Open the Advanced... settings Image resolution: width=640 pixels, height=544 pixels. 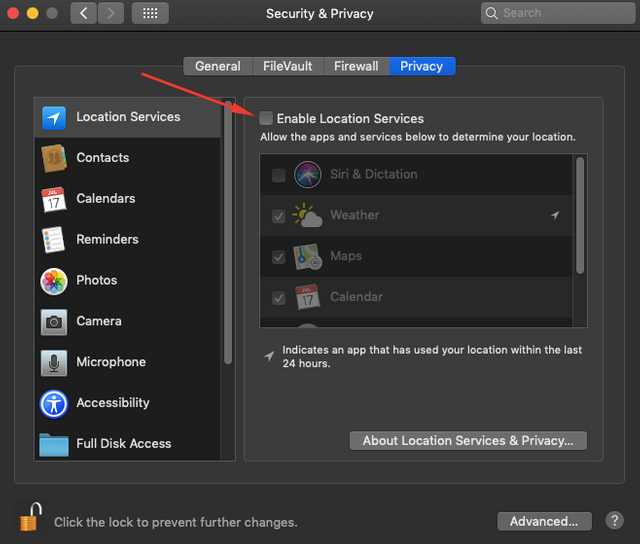(x=544, y=521)
